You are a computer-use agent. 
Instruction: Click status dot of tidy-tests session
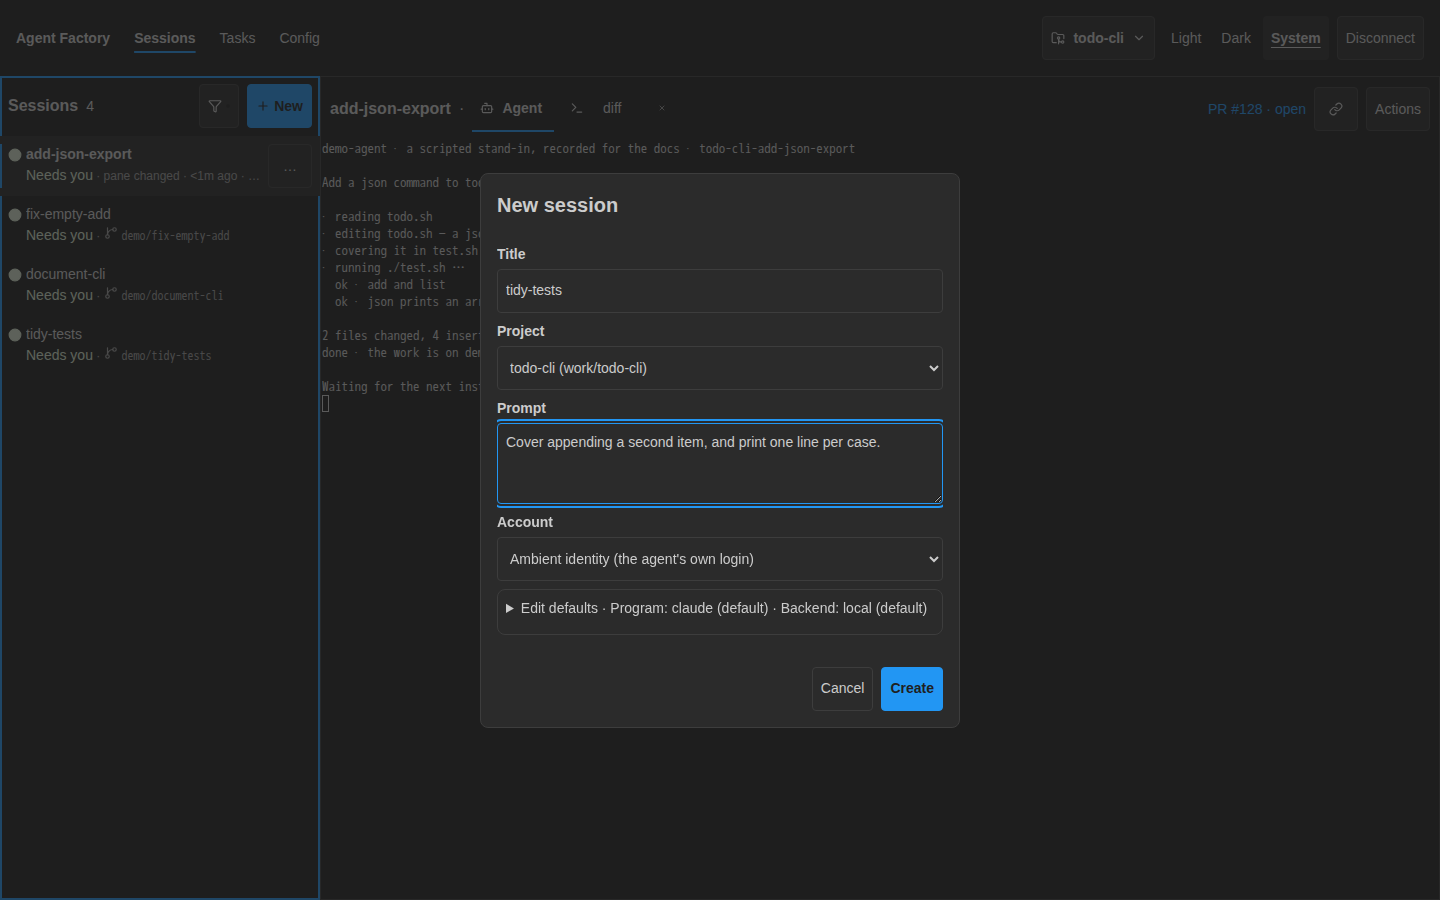tap(15, 335)
